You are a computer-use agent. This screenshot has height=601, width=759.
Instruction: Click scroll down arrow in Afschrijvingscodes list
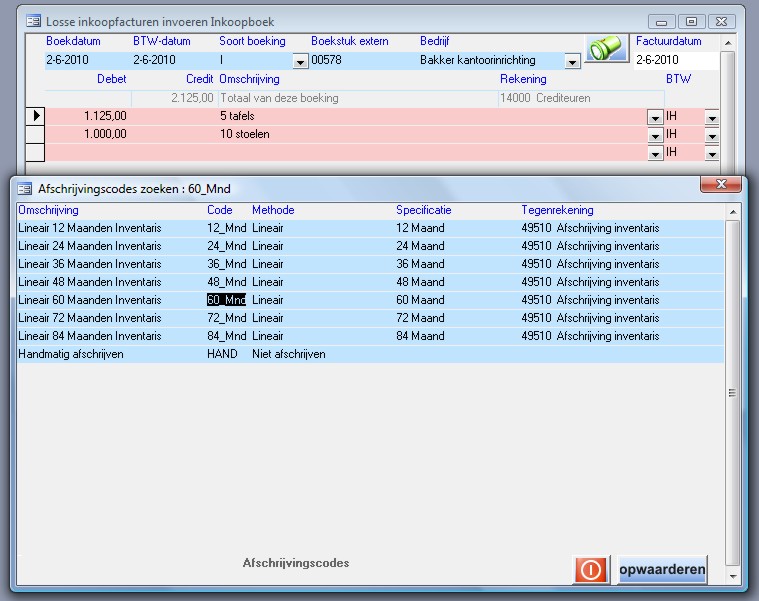(x=733, y=576)
